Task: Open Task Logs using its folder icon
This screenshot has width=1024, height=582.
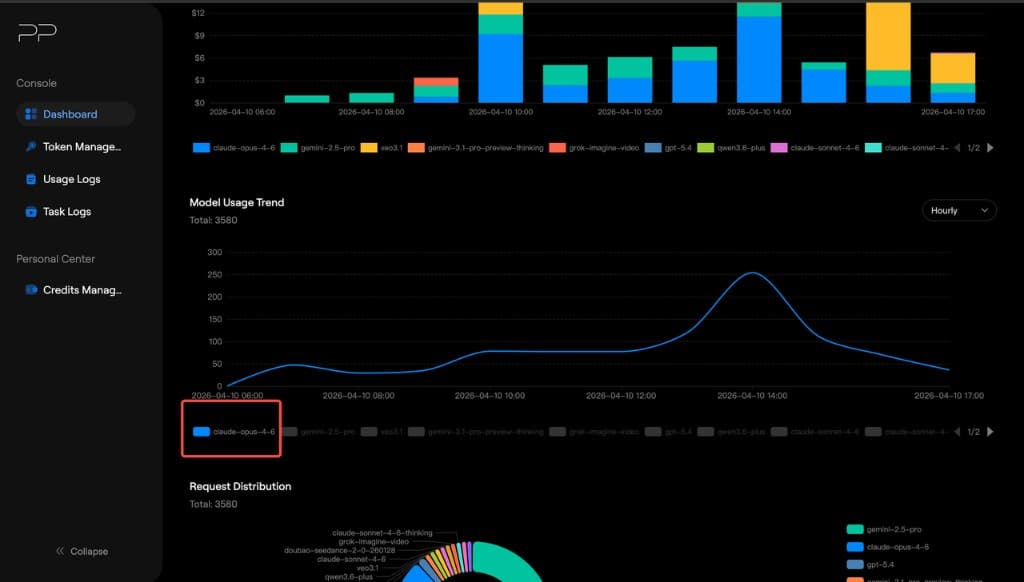Action: [31, 212]
